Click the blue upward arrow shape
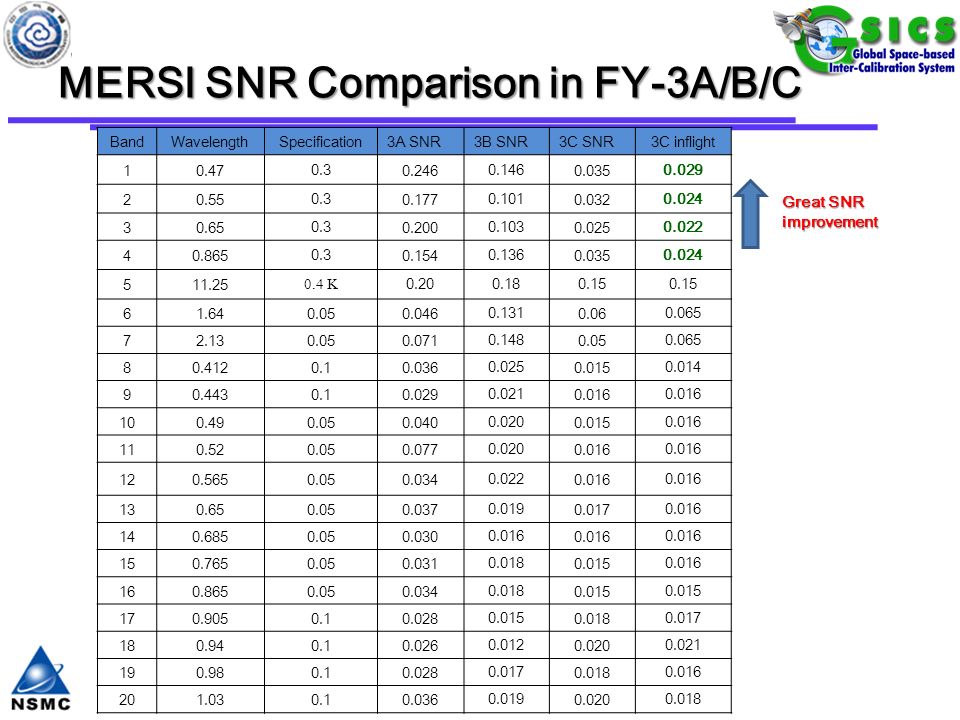The width and height of the screenshot is (960, 720). pos(751,214)
